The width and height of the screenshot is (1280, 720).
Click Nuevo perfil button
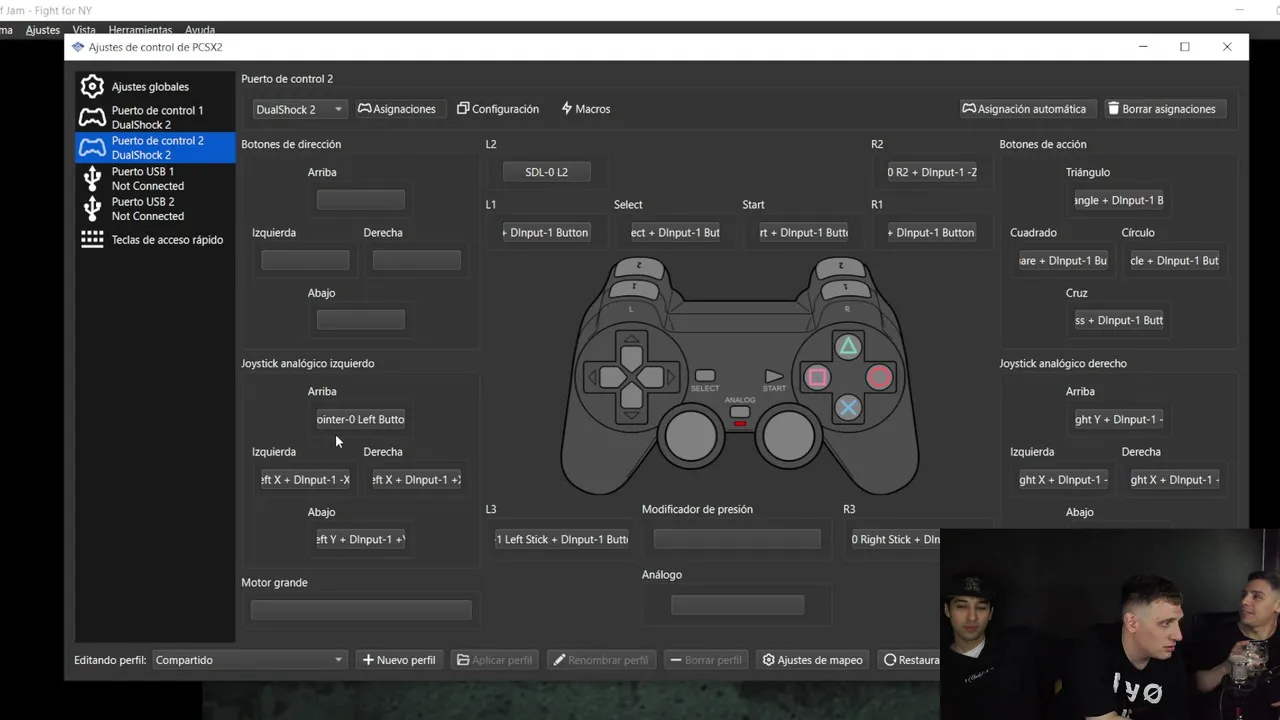[399, 660]
